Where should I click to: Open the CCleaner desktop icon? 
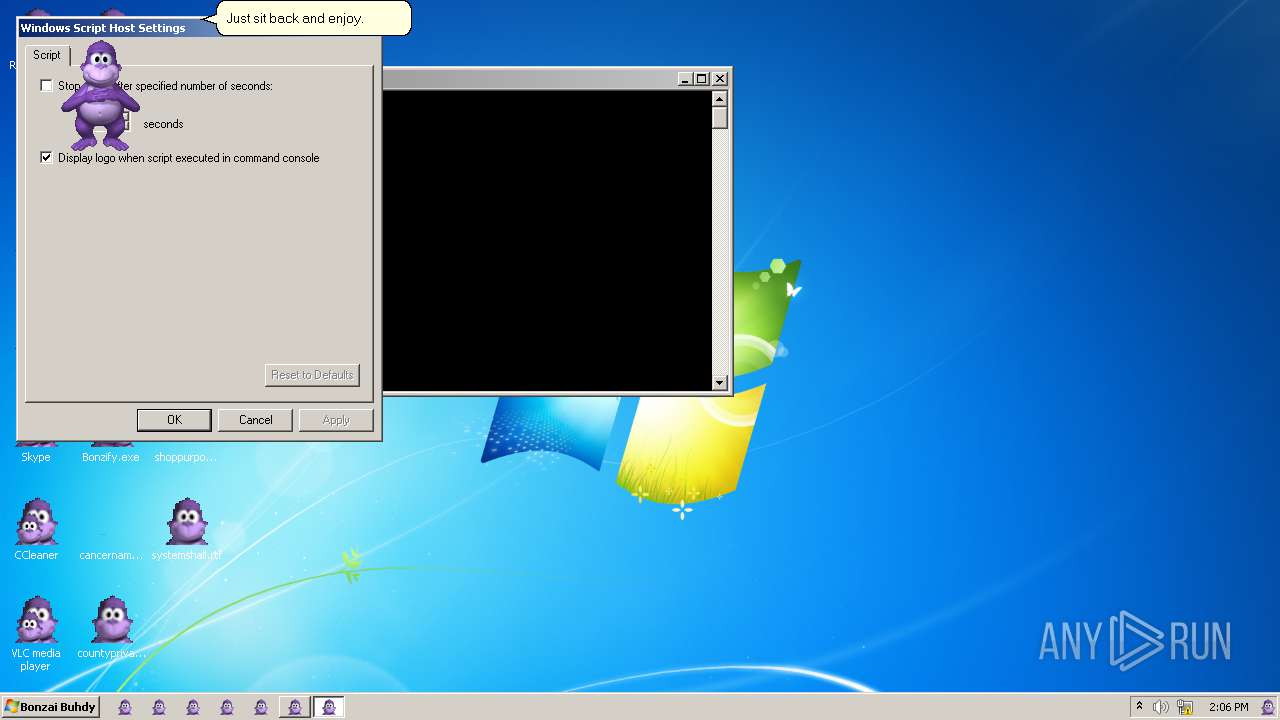pyautogui.click(x=36, y=530)
